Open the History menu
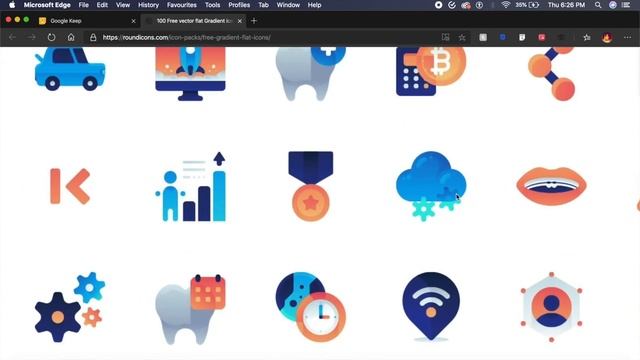The height and width of the screenshot is (360, 640). point(148,5)
